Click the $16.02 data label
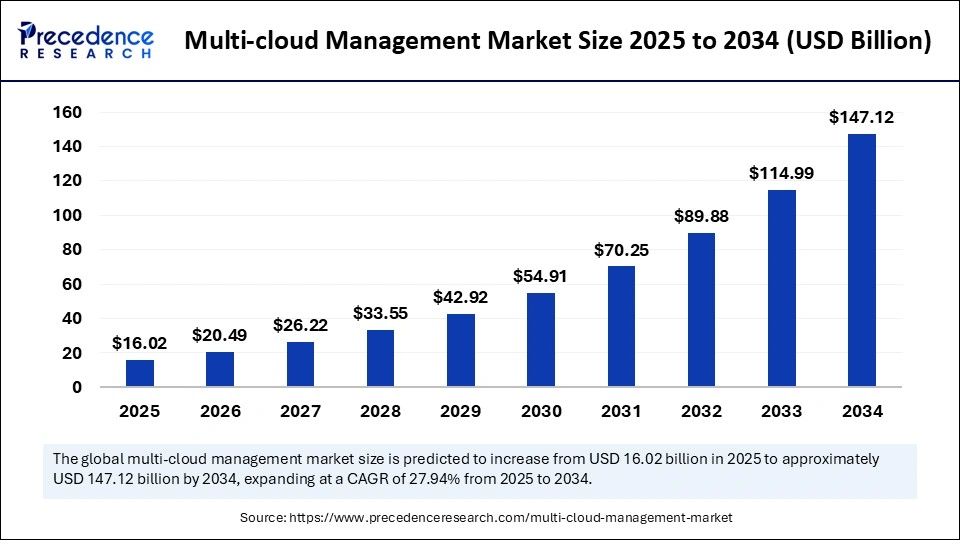960x540 pixels. click(140, 343)
